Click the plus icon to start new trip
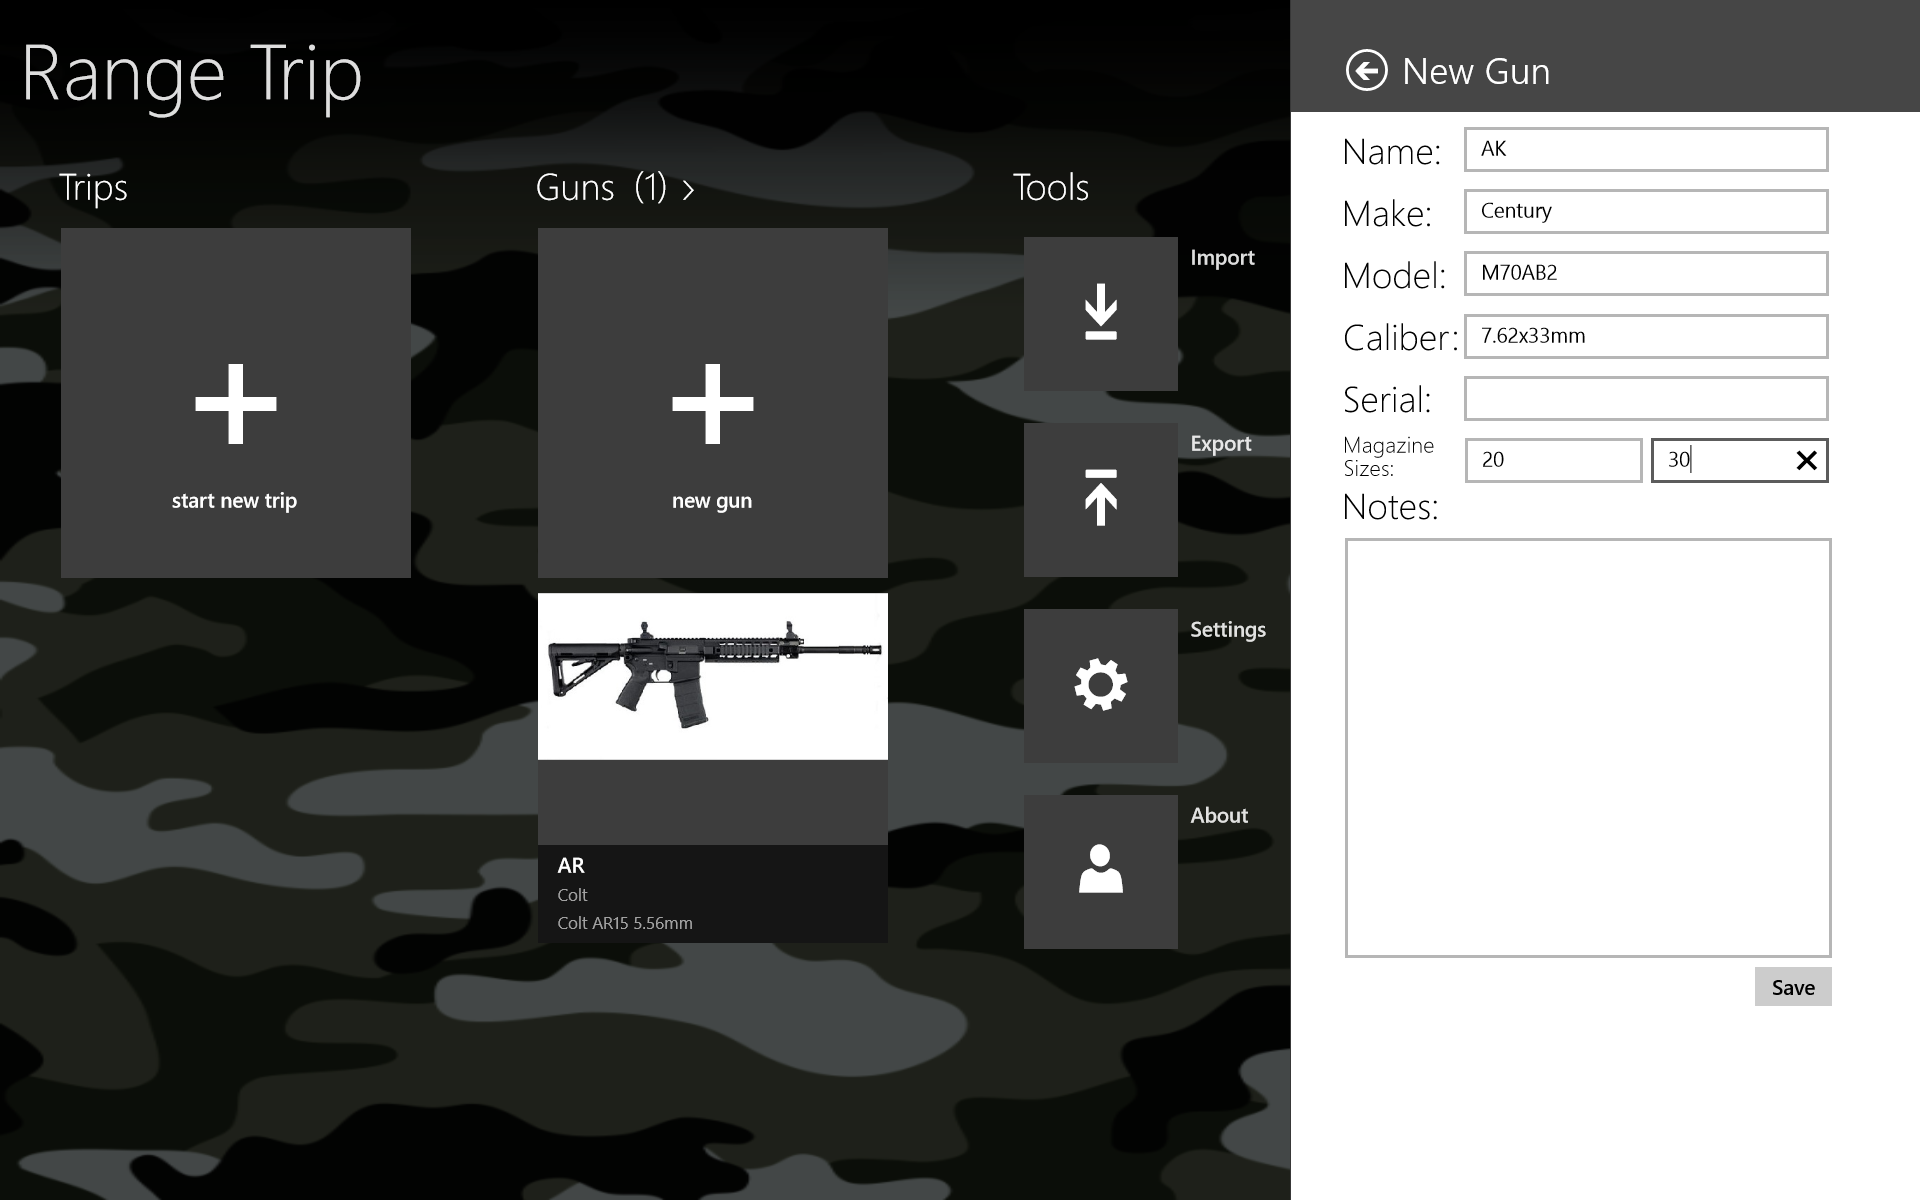 coord(235,403)
